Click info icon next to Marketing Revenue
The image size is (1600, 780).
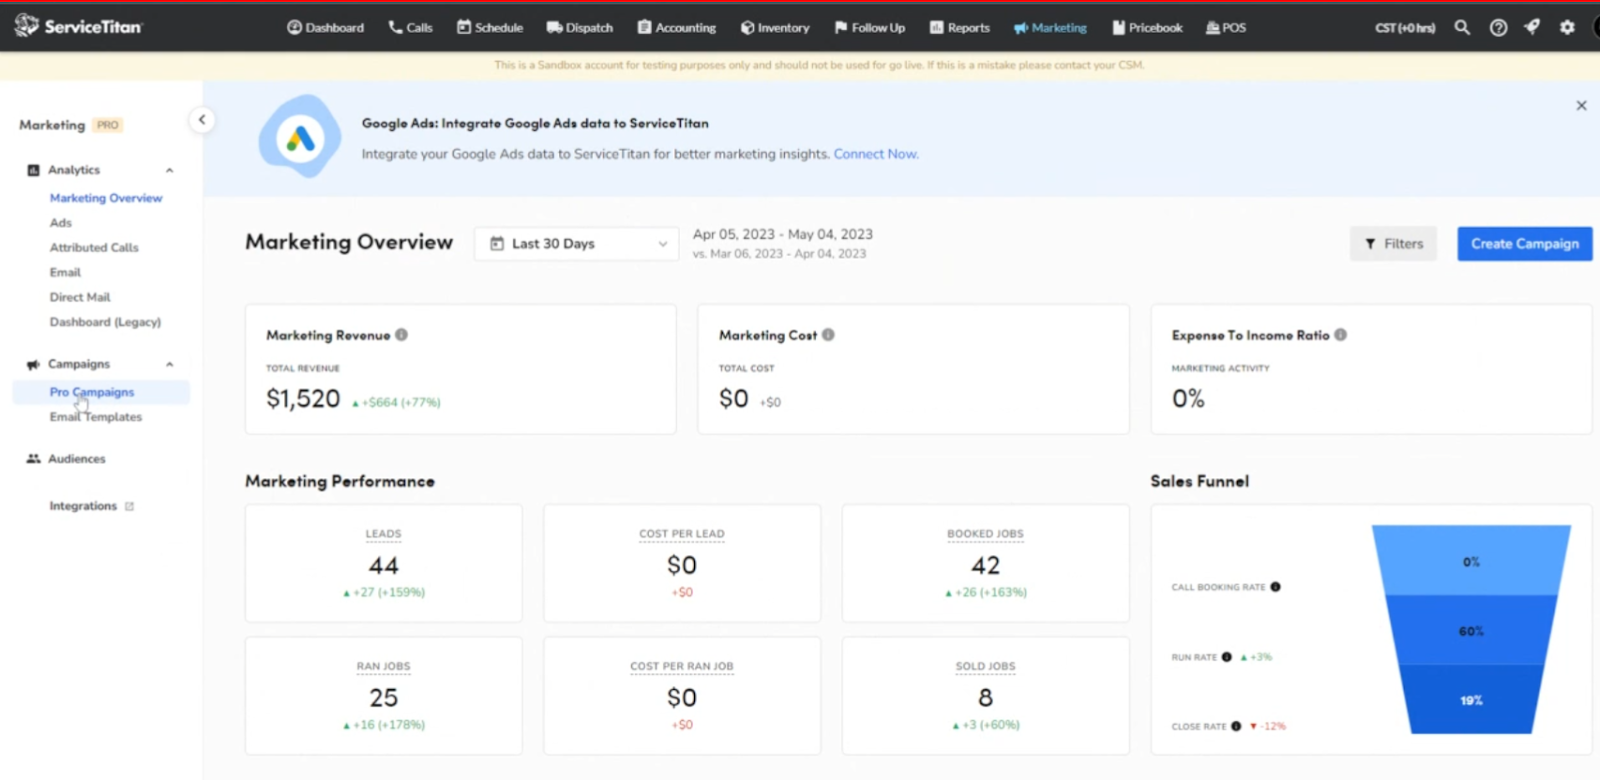click(401, 335)
